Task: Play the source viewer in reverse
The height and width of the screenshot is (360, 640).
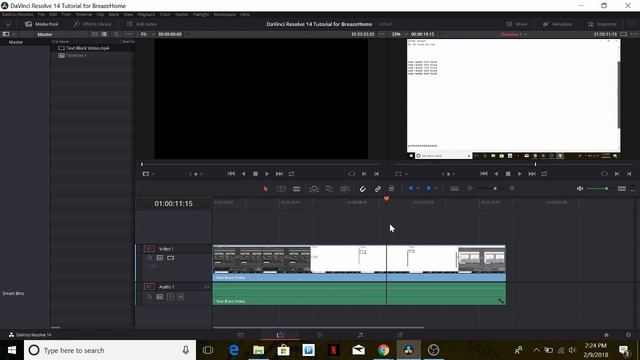Action: tap(243, 173)
